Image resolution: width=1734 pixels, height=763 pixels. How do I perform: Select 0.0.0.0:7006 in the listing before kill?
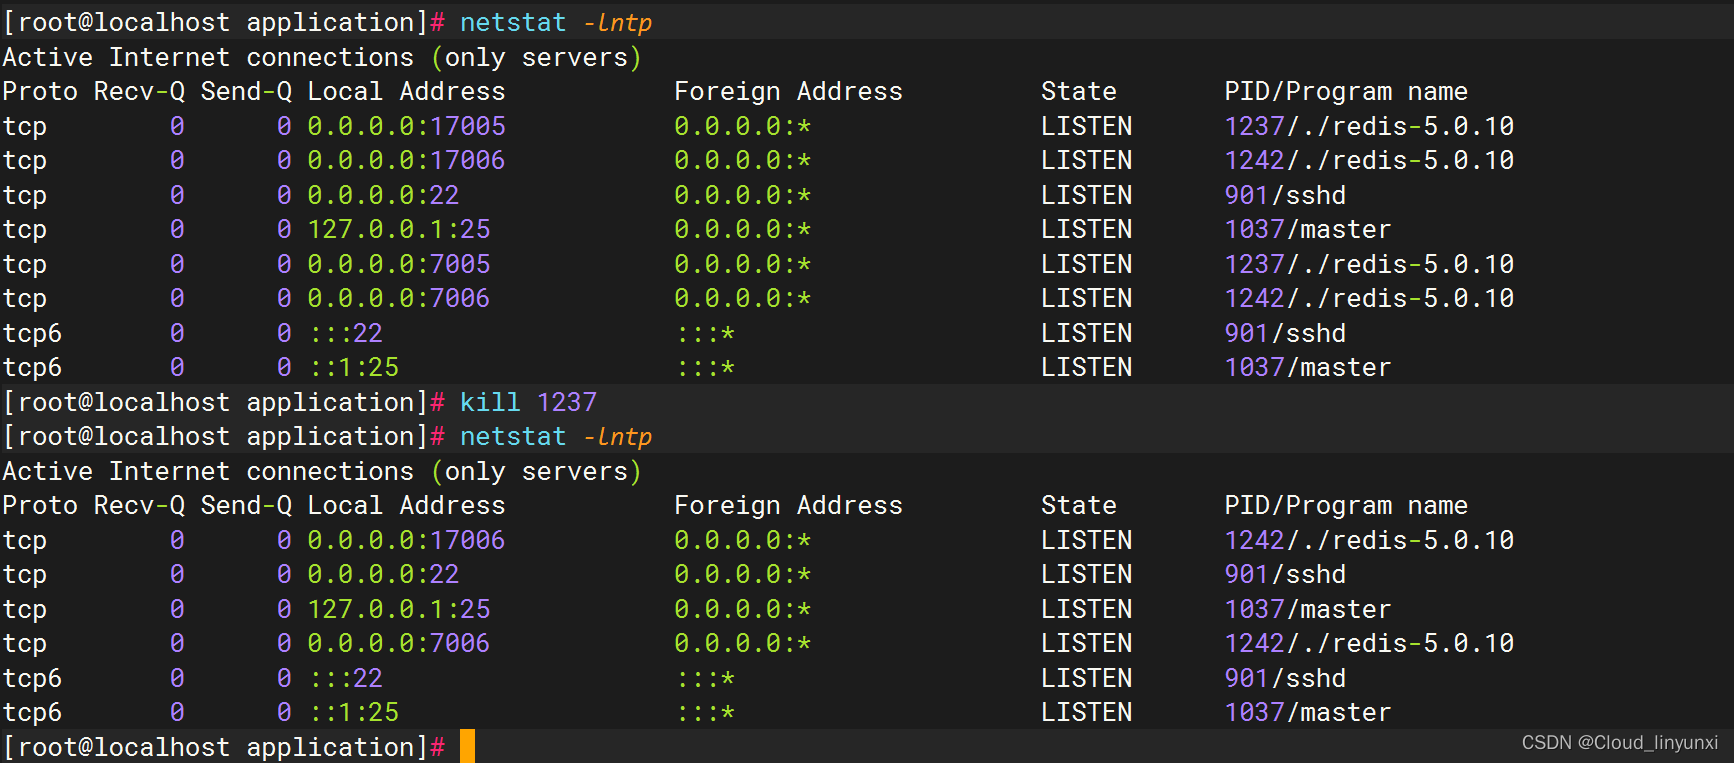399,298
